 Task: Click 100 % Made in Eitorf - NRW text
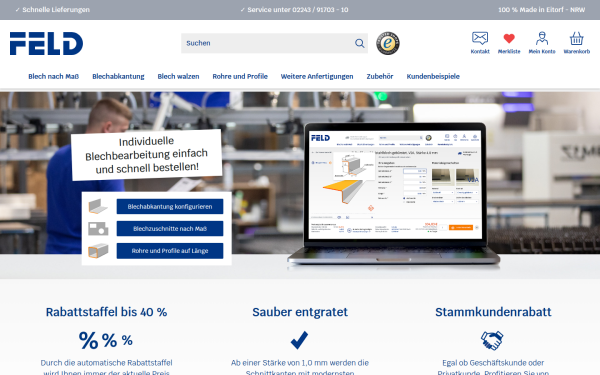tap(541, 10)
